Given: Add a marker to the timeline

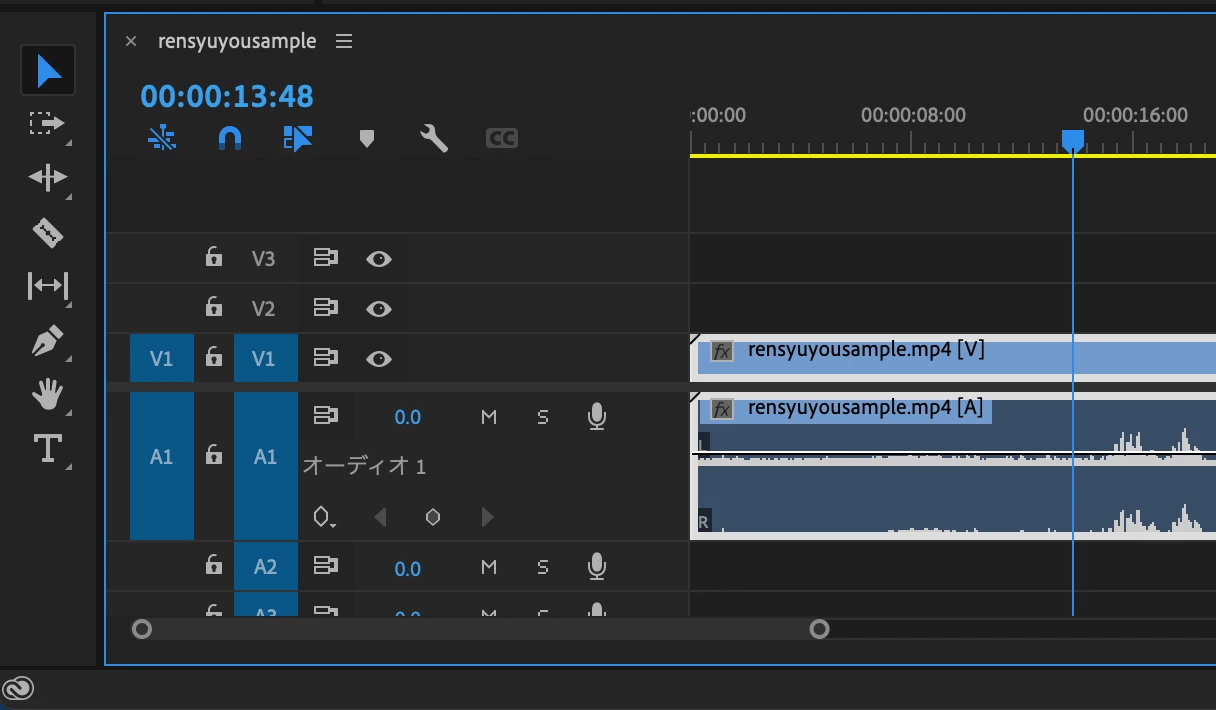Looking at the screenshot, I should pos(366,138).
